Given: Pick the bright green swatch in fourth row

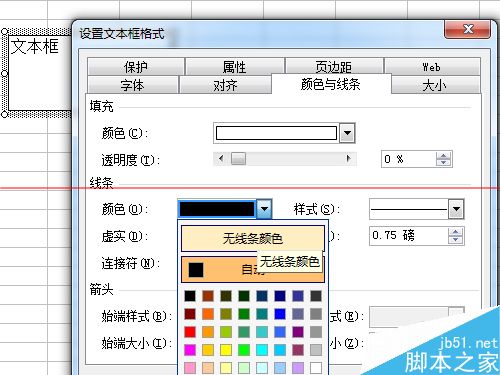Looking at the screenshot, I should (x=244, y=350).
